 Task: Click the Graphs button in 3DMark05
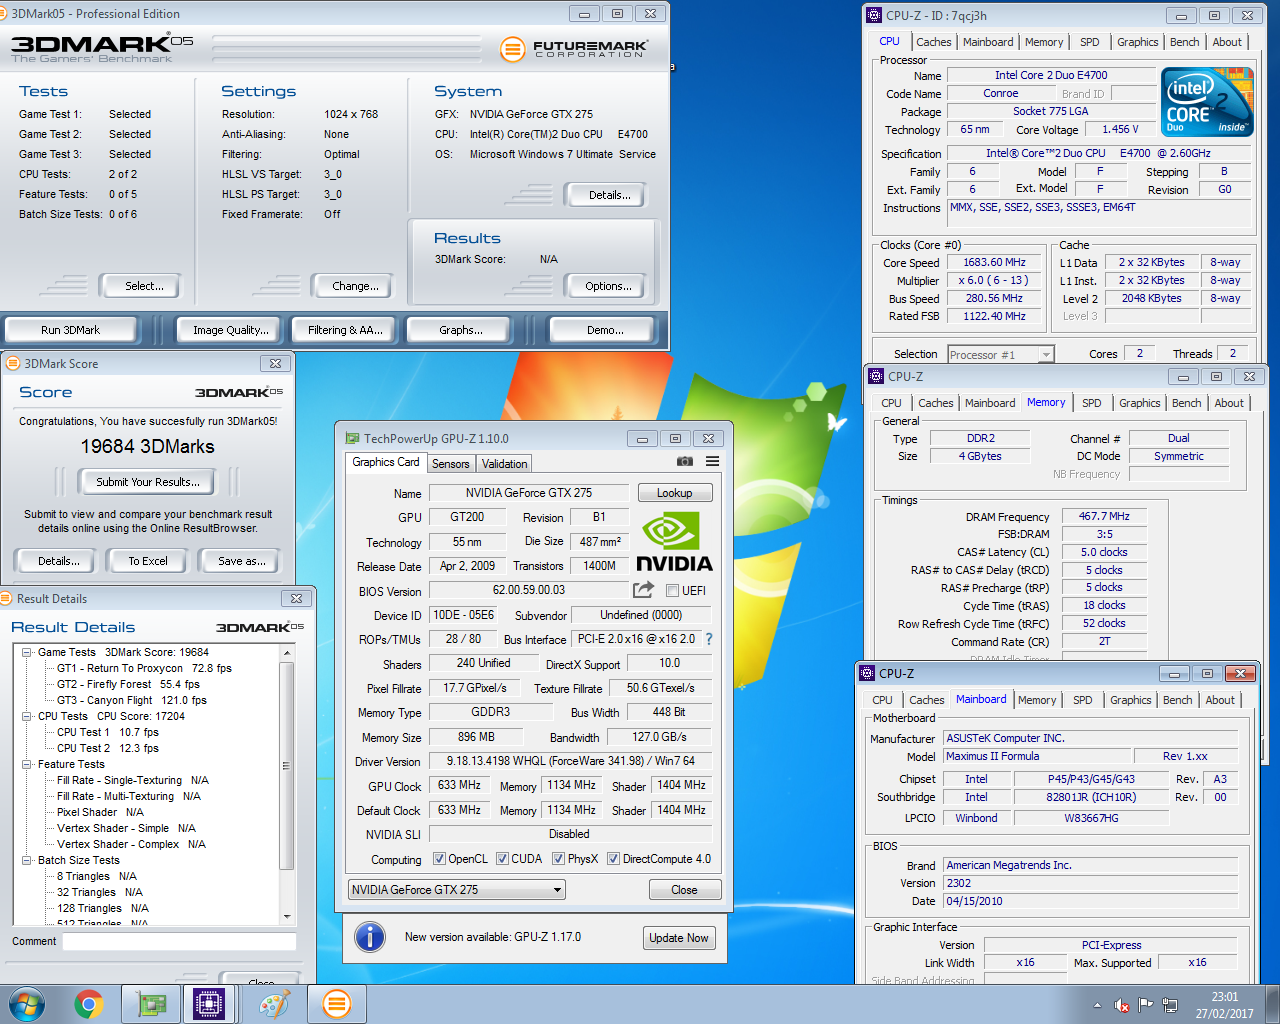pos(461,330)
